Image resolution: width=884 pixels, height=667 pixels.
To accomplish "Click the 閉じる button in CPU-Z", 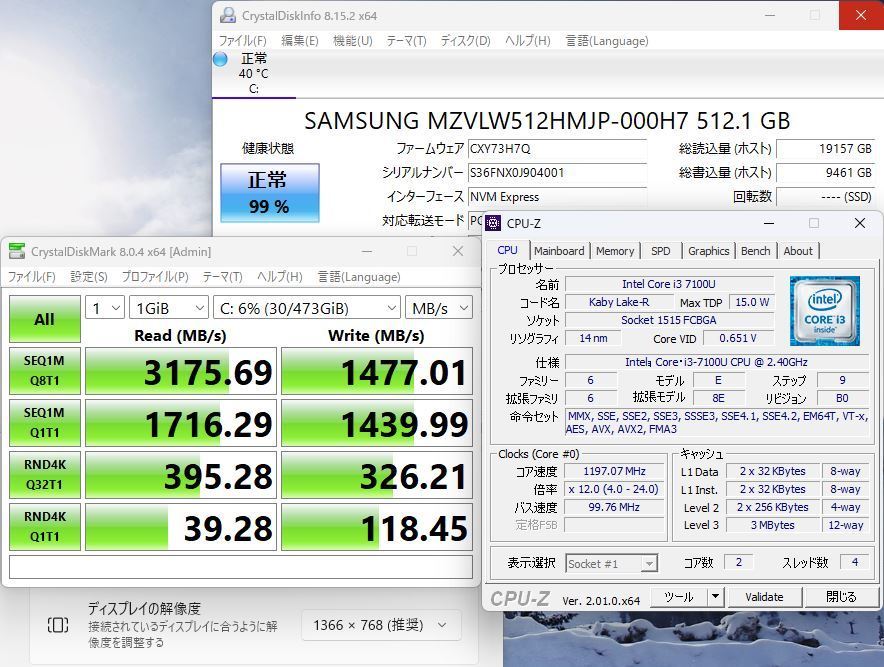I will (x=841, y=597).
